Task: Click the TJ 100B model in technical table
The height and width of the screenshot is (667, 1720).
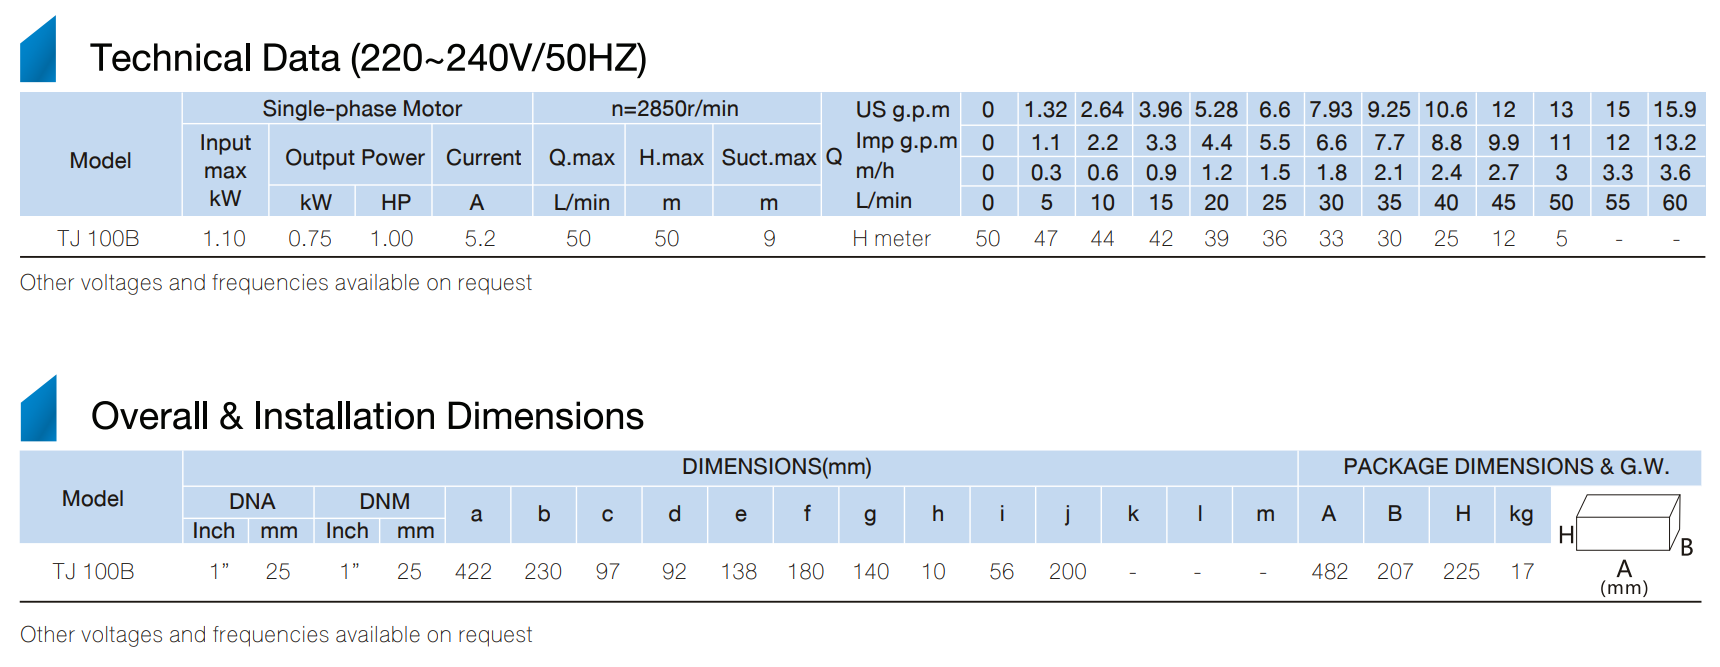Action: pyautogui.click(x=98, y=238)
